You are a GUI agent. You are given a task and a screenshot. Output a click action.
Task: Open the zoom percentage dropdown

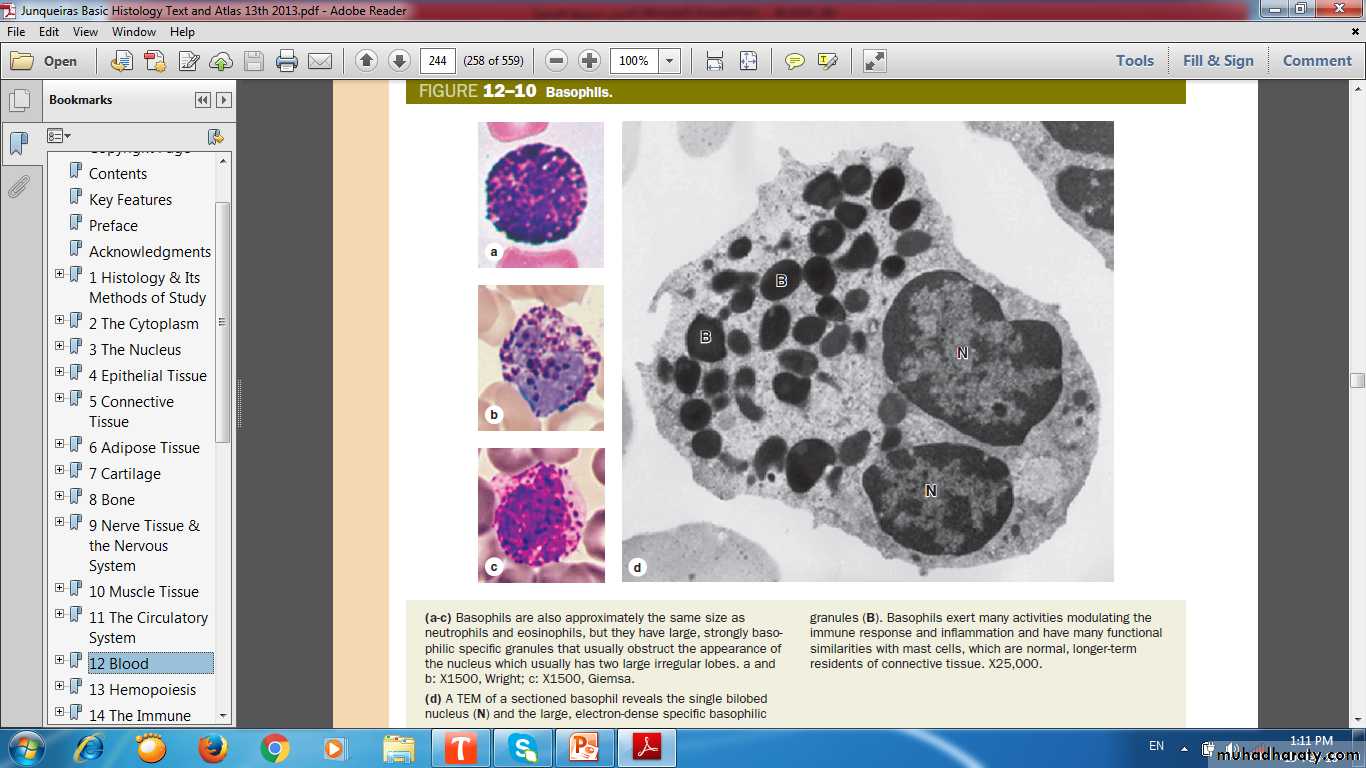pos(670,61)
